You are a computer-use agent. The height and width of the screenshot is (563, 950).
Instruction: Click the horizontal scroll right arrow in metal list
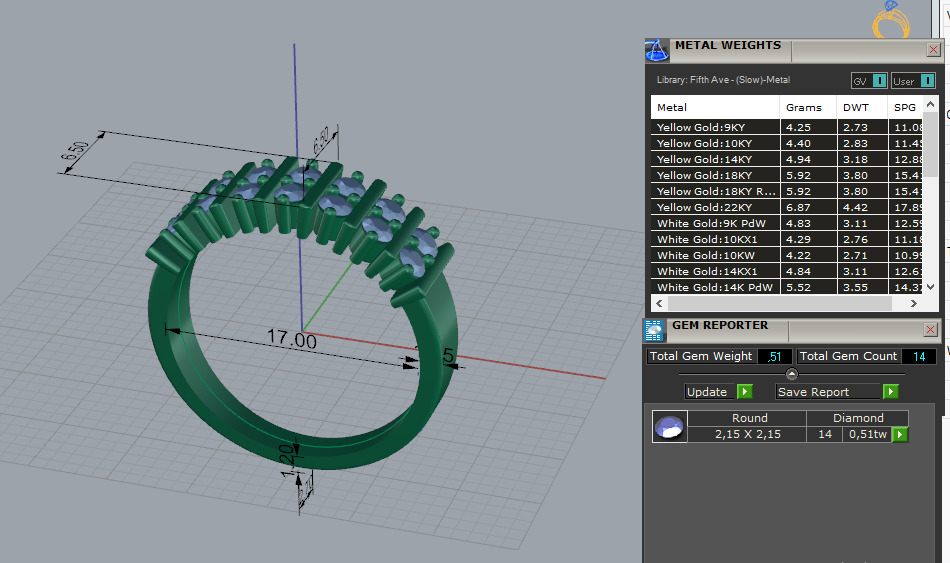[914, 303]
